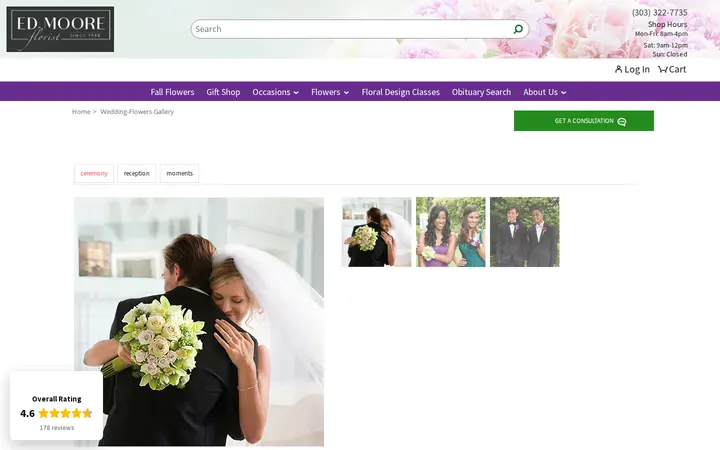Click the shopping cart icon
This screenshot has width=720, height=450.
pos(663,69)
